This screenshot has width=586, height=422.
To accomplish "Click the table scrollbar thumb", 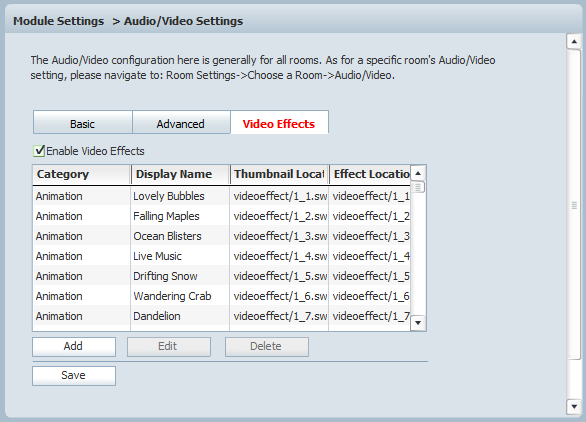I will click(418, 187).
